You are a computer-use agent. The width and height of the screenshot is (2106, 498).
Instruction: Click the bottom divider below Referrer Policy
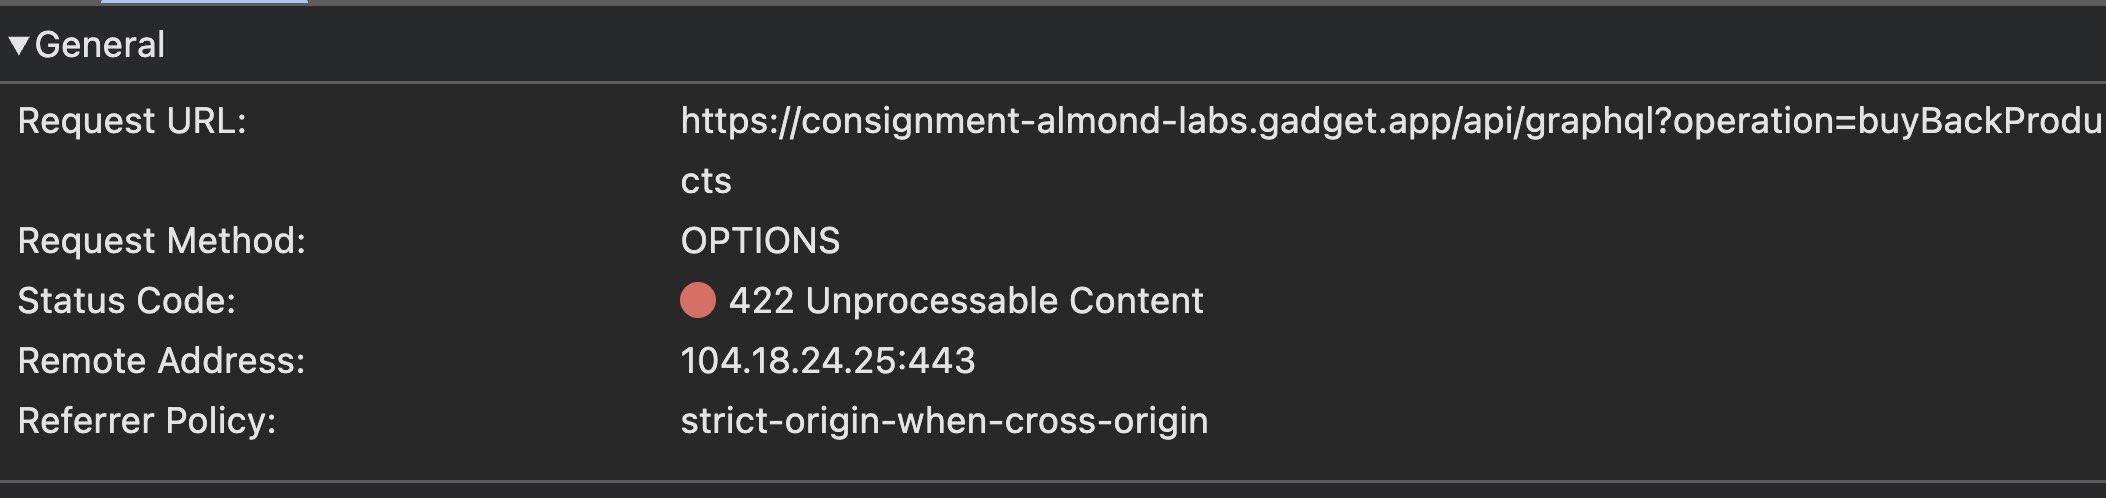[x=1053, y=482]
